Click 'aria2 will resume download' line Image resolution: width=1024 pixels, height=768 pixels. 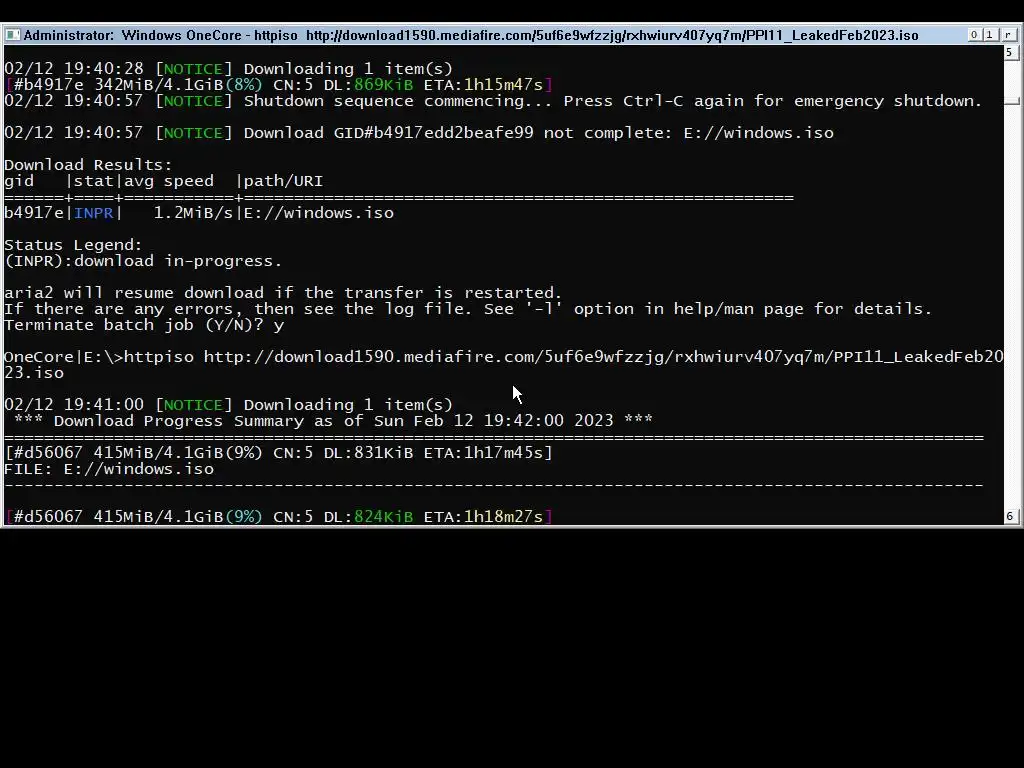(x=283, y=293)
